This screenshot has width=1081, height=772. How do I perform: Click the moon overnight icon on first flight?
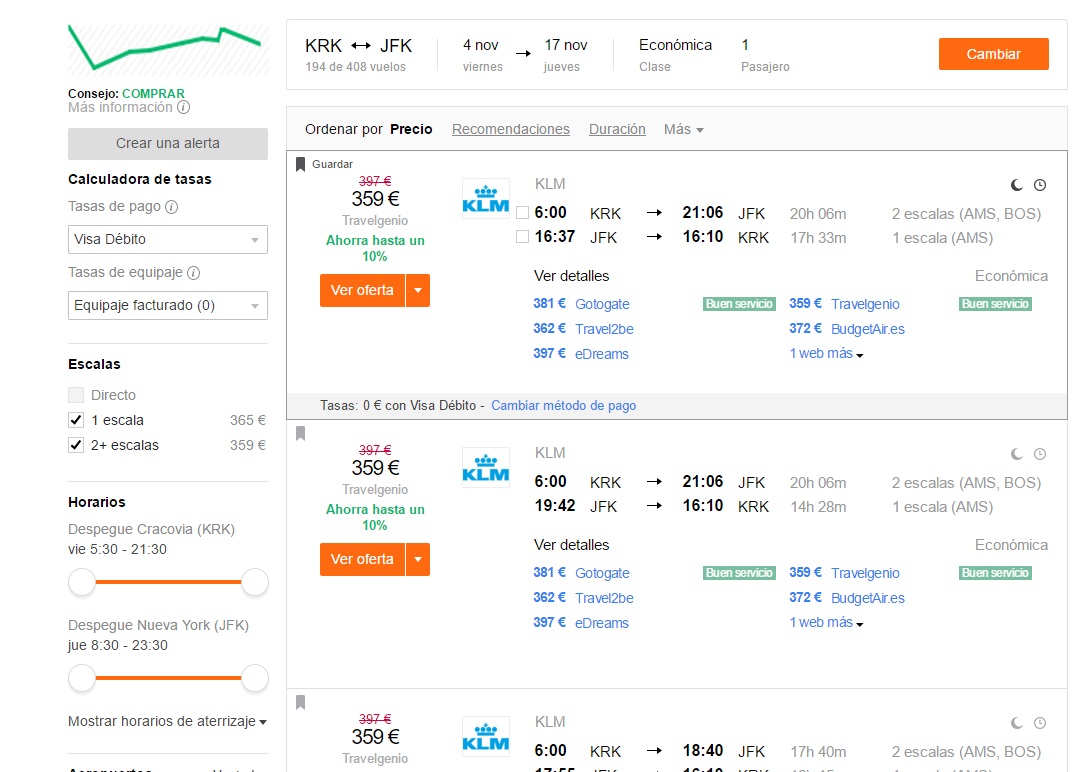pos(1016,185)
